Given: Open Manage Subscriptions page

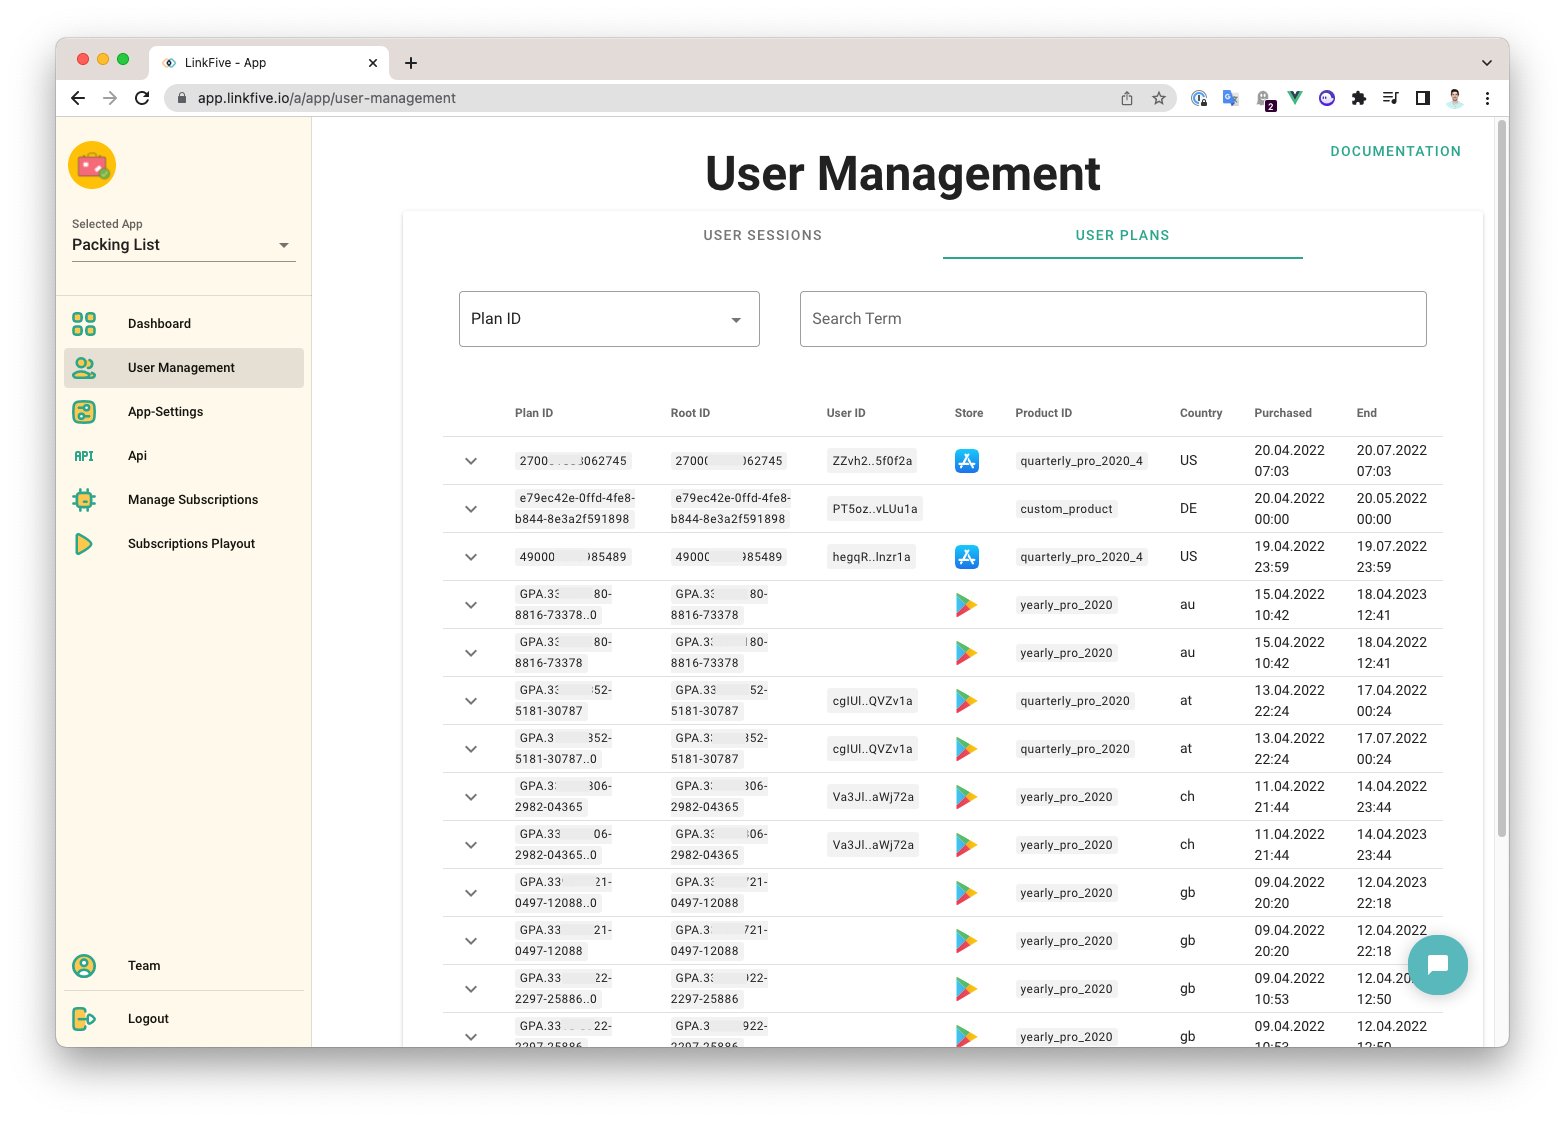Looking at the screenshot, I should (x=184, y=500).
